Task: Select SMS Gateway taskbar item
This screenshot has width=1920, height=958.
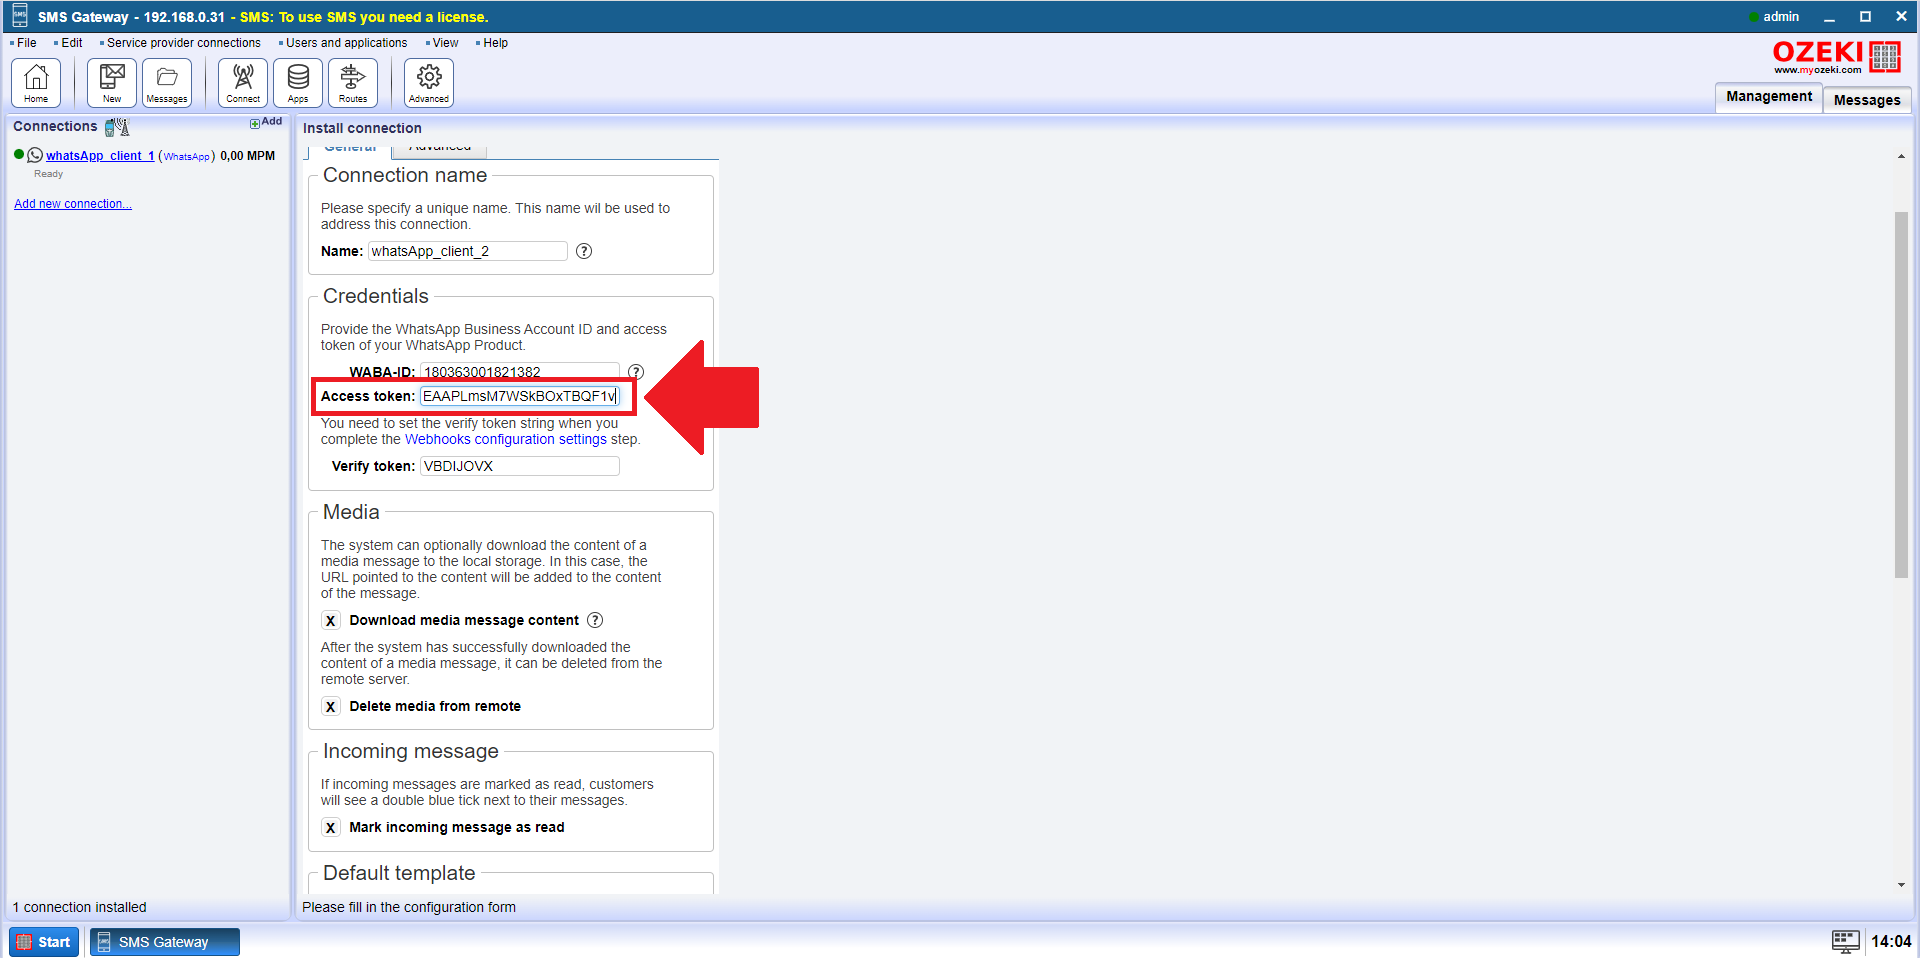Action: 165,942
